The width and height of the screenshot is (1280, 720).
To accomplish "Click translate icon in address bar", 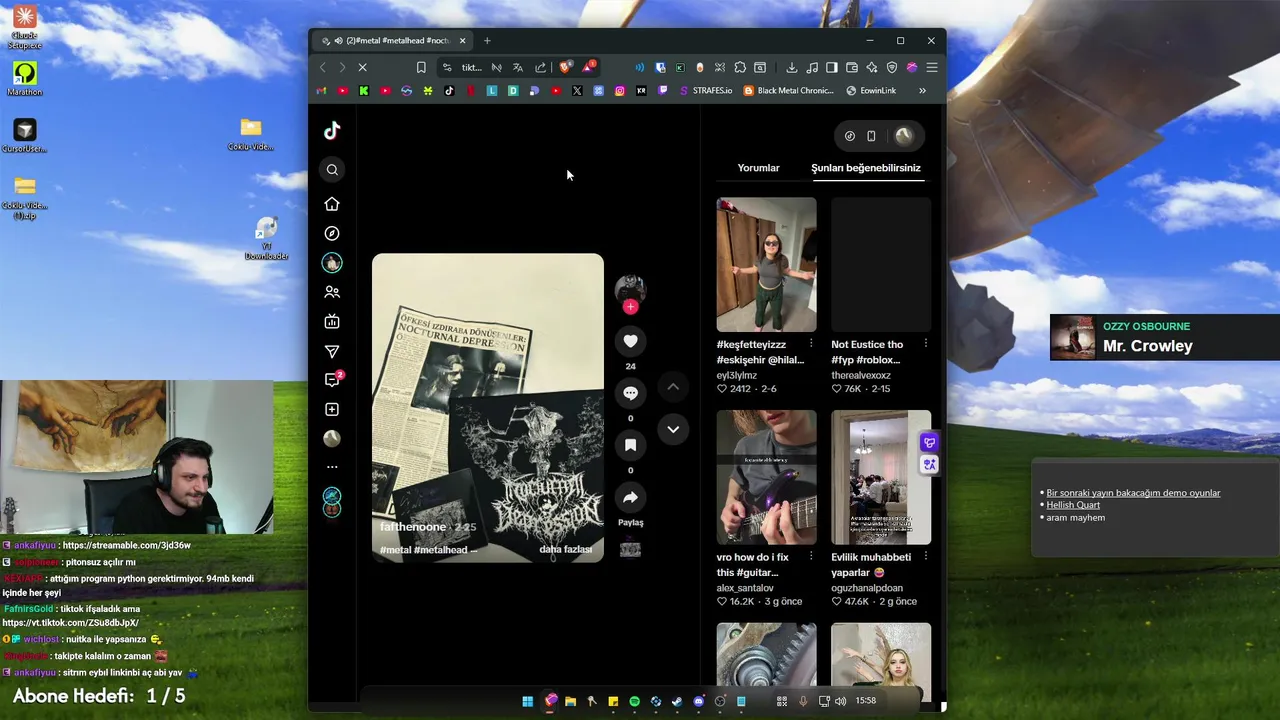I will pos(518,67).
